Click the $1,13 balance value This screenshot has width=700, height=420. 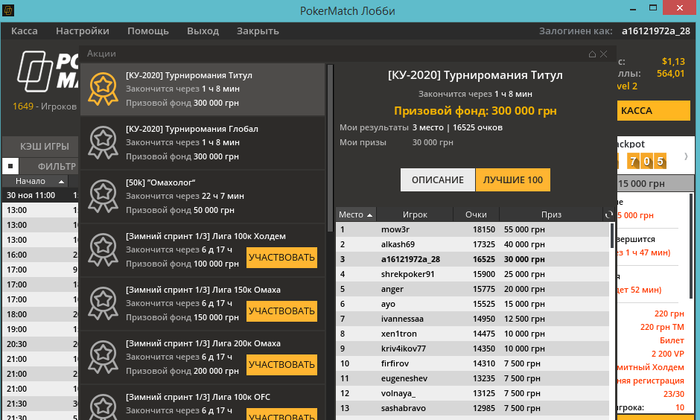pos(673,62)
